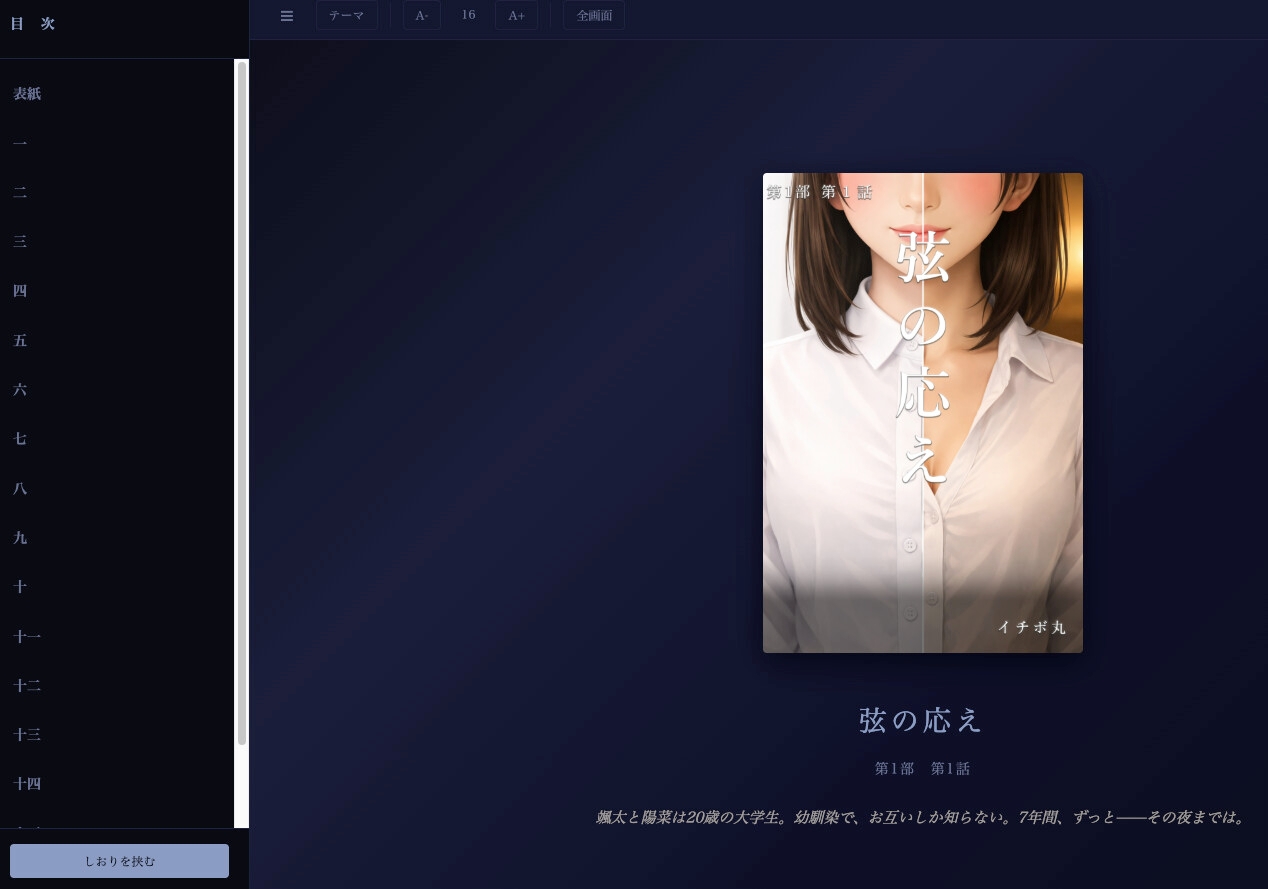This screenshot has width=1268, height=889.
Task: Go to chapter 二 in contents
Action: pos(20,192)
